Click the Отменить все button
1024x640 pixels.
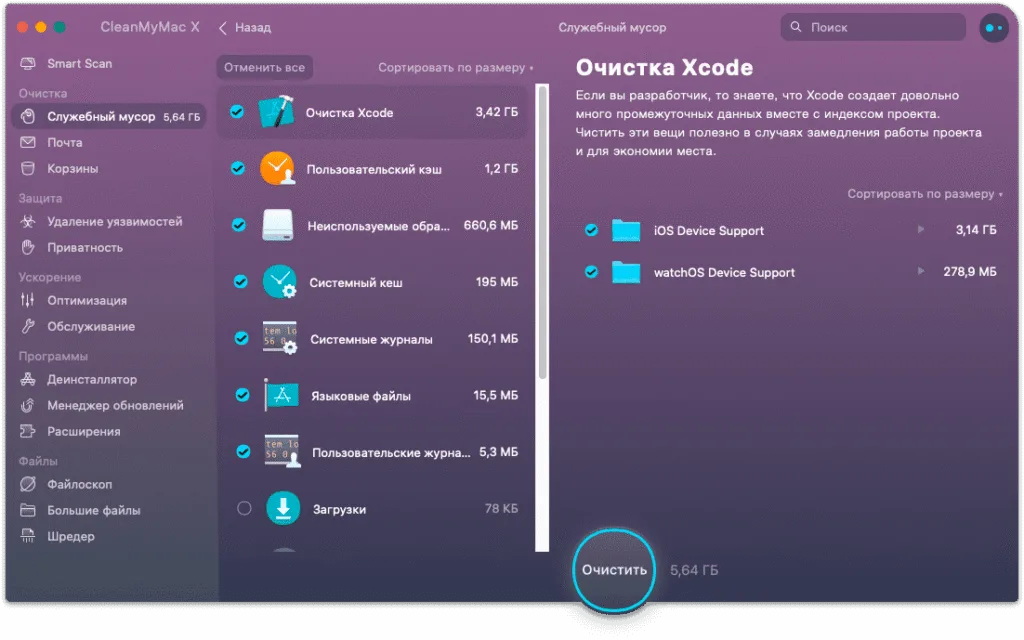264,67
